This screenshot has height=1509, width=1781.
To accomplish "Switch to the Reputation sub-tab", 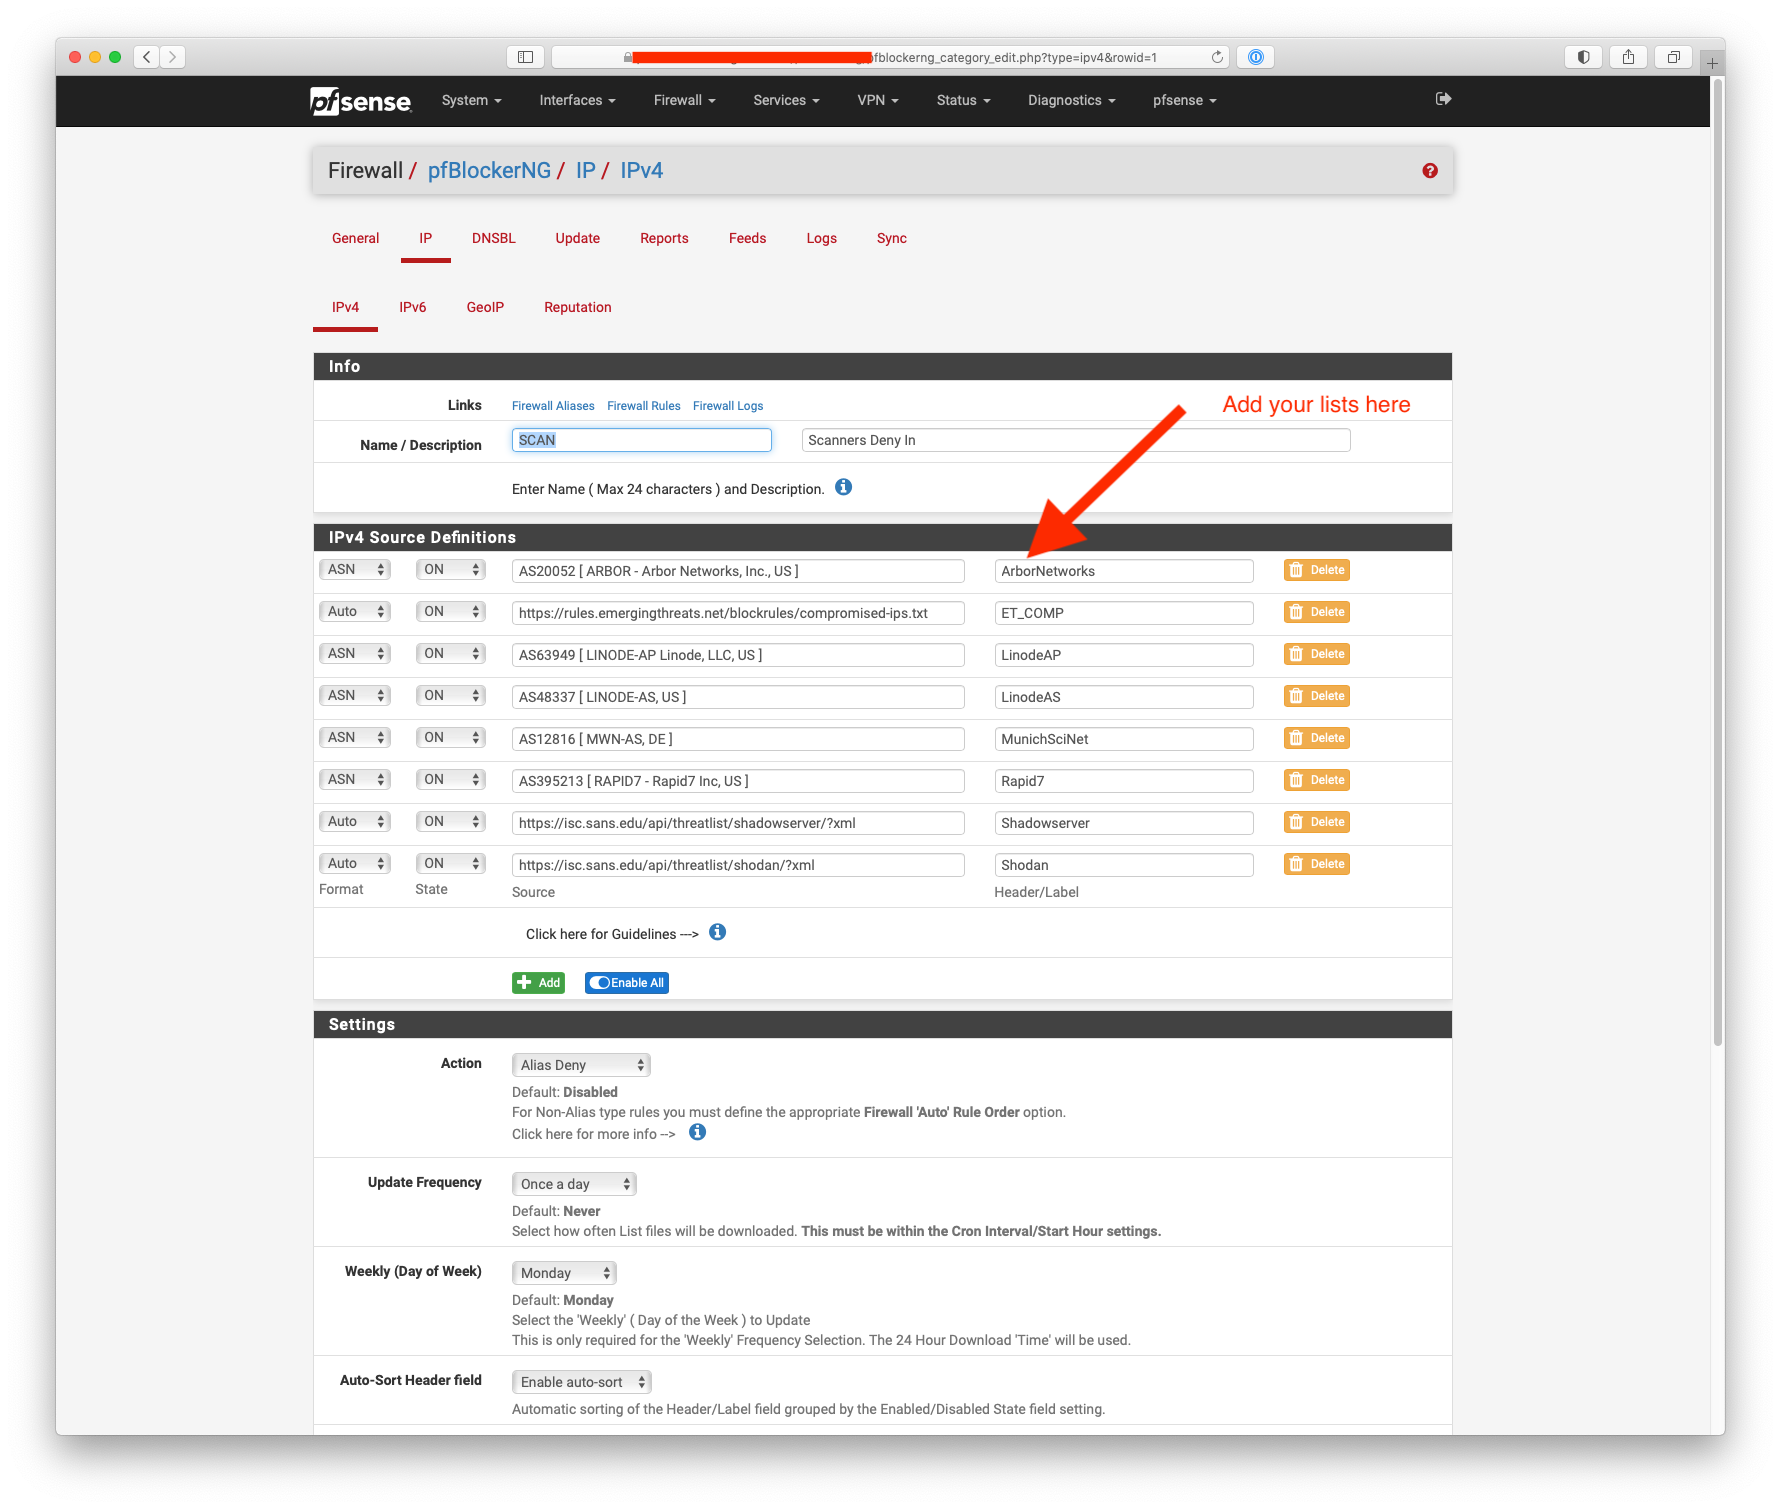I will click(578, 308).
